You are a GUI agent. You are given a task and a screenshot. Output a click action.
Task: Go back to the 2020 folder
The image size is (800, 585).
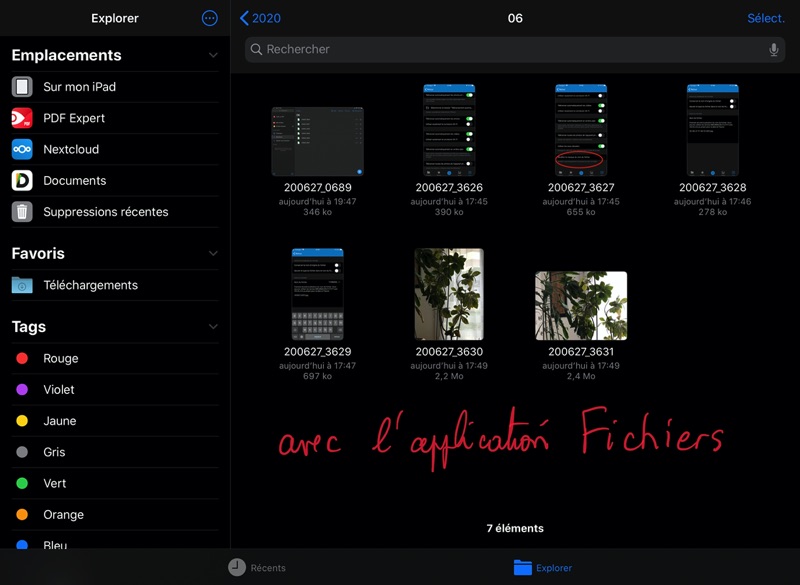pos(261,18)
